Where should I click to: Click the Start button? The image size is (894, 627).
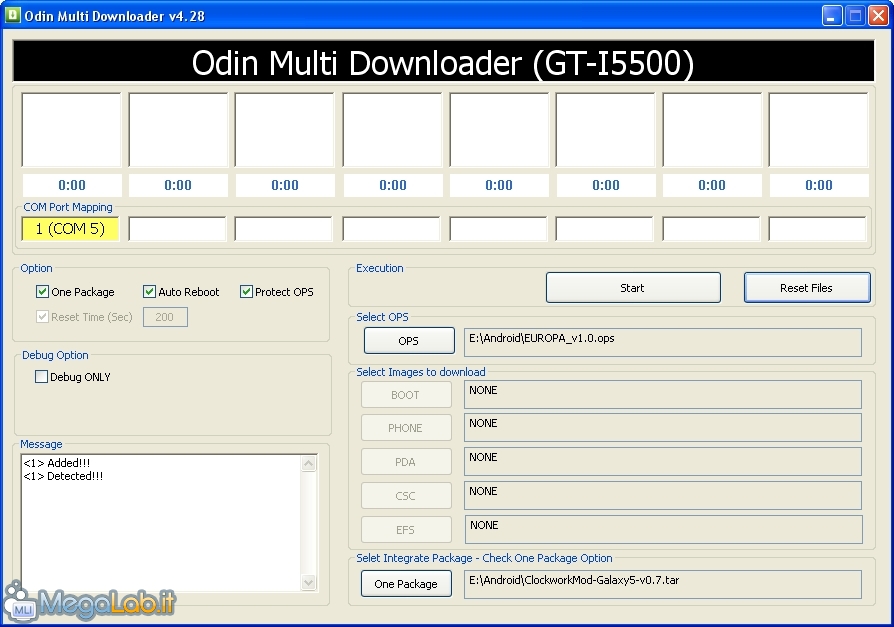(633, 288)
